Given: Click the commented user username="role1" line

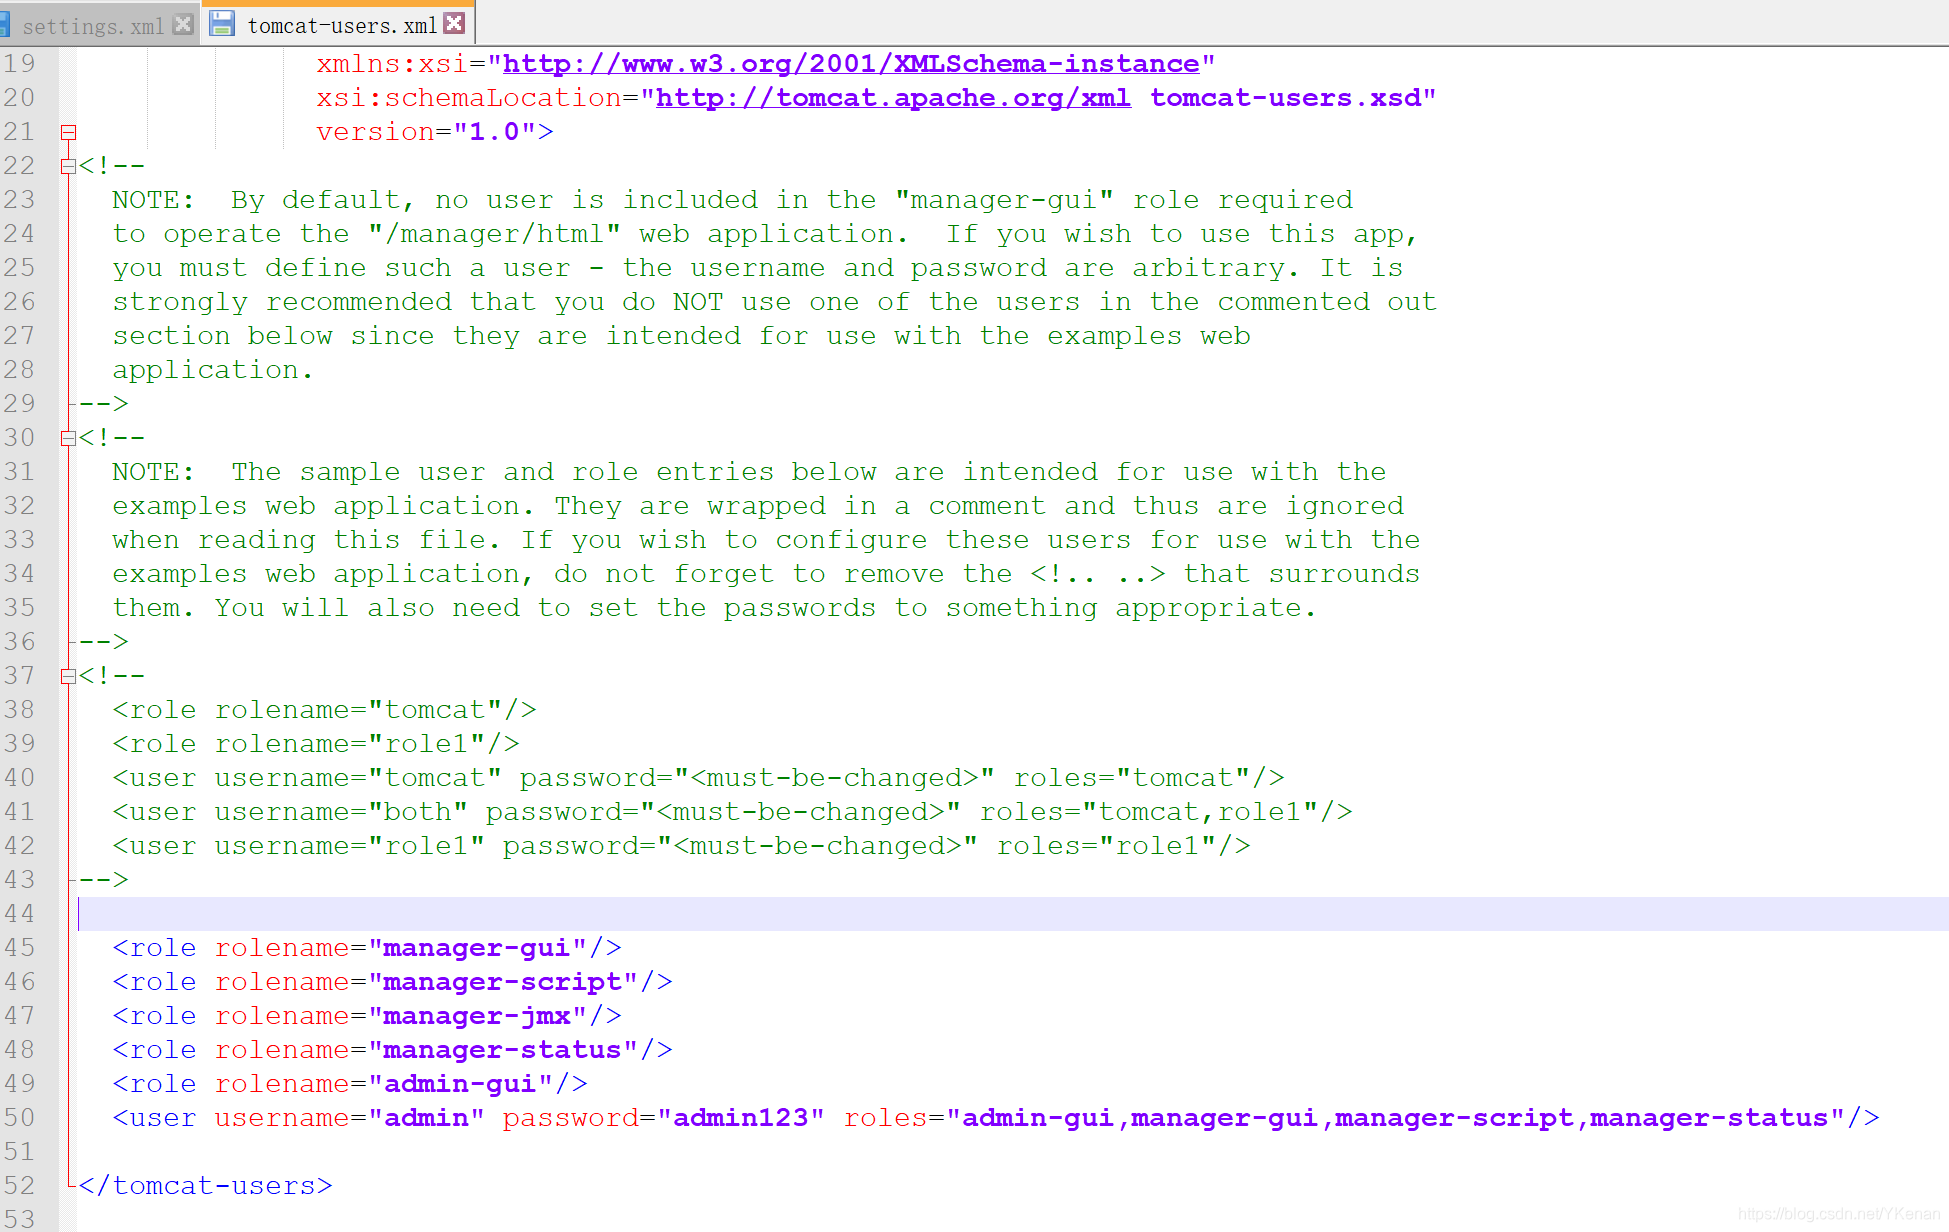Looking at the screenshot, I should click(x=681, y=846).
